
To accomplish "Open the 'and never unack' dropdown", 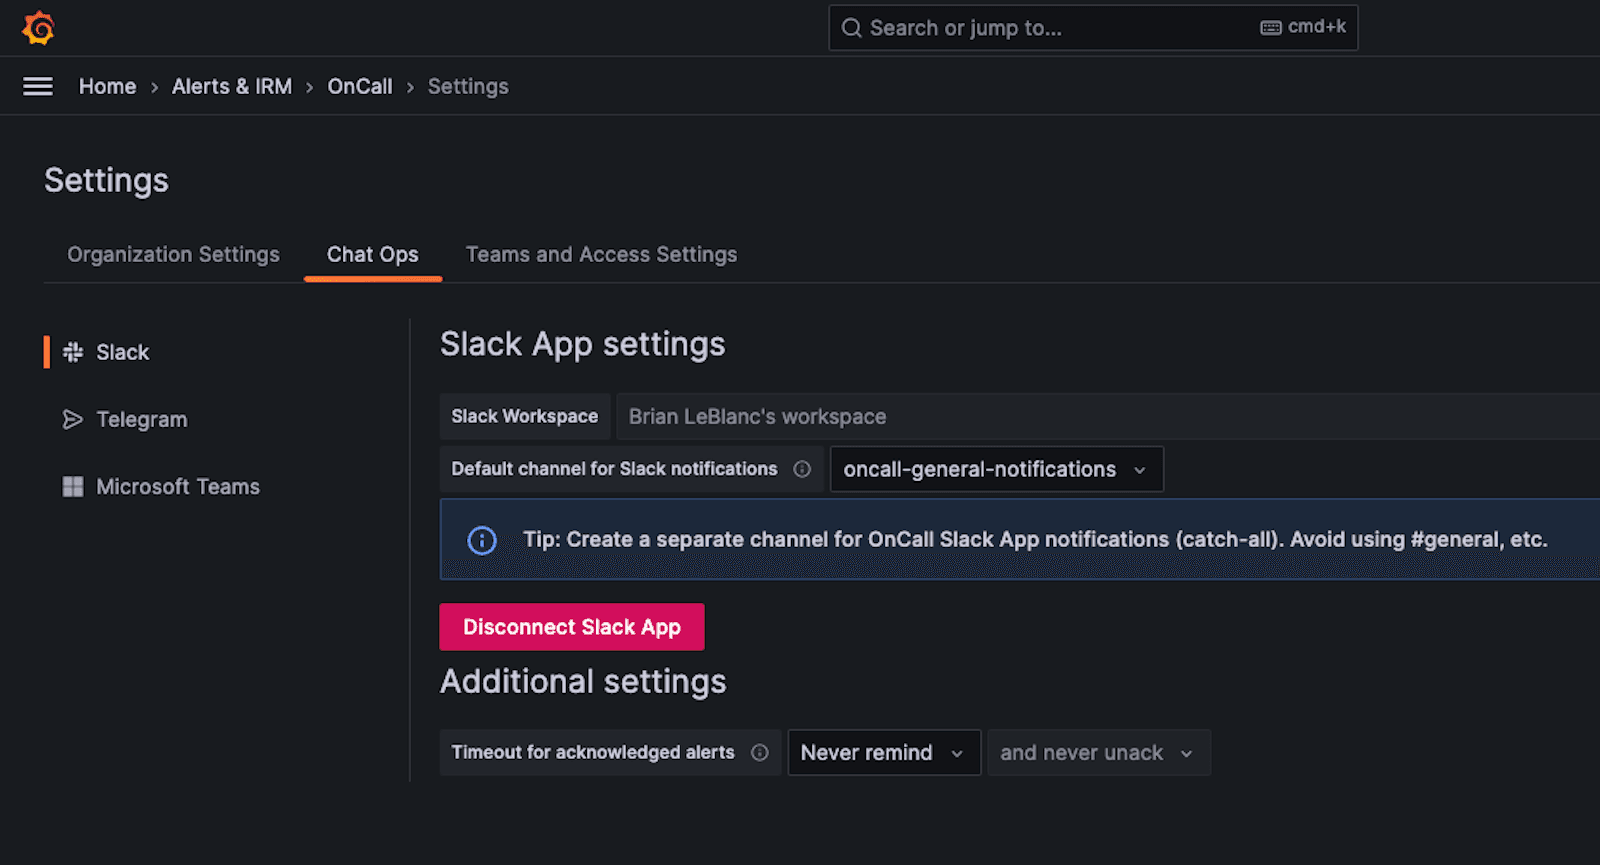I will (x=1099, y=753).
